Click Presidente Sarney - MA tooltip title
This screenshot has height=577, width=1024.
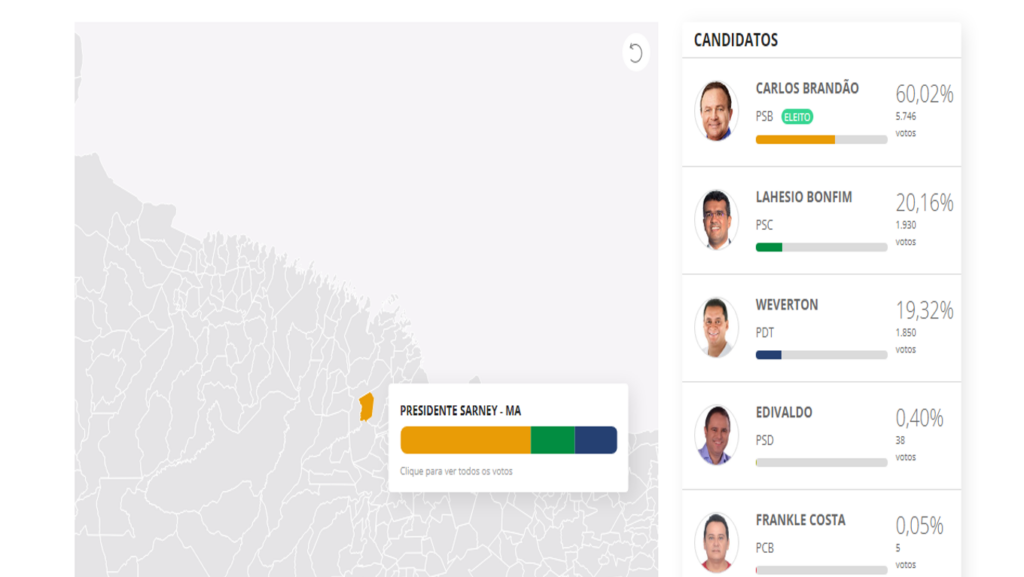coord(460,411)
